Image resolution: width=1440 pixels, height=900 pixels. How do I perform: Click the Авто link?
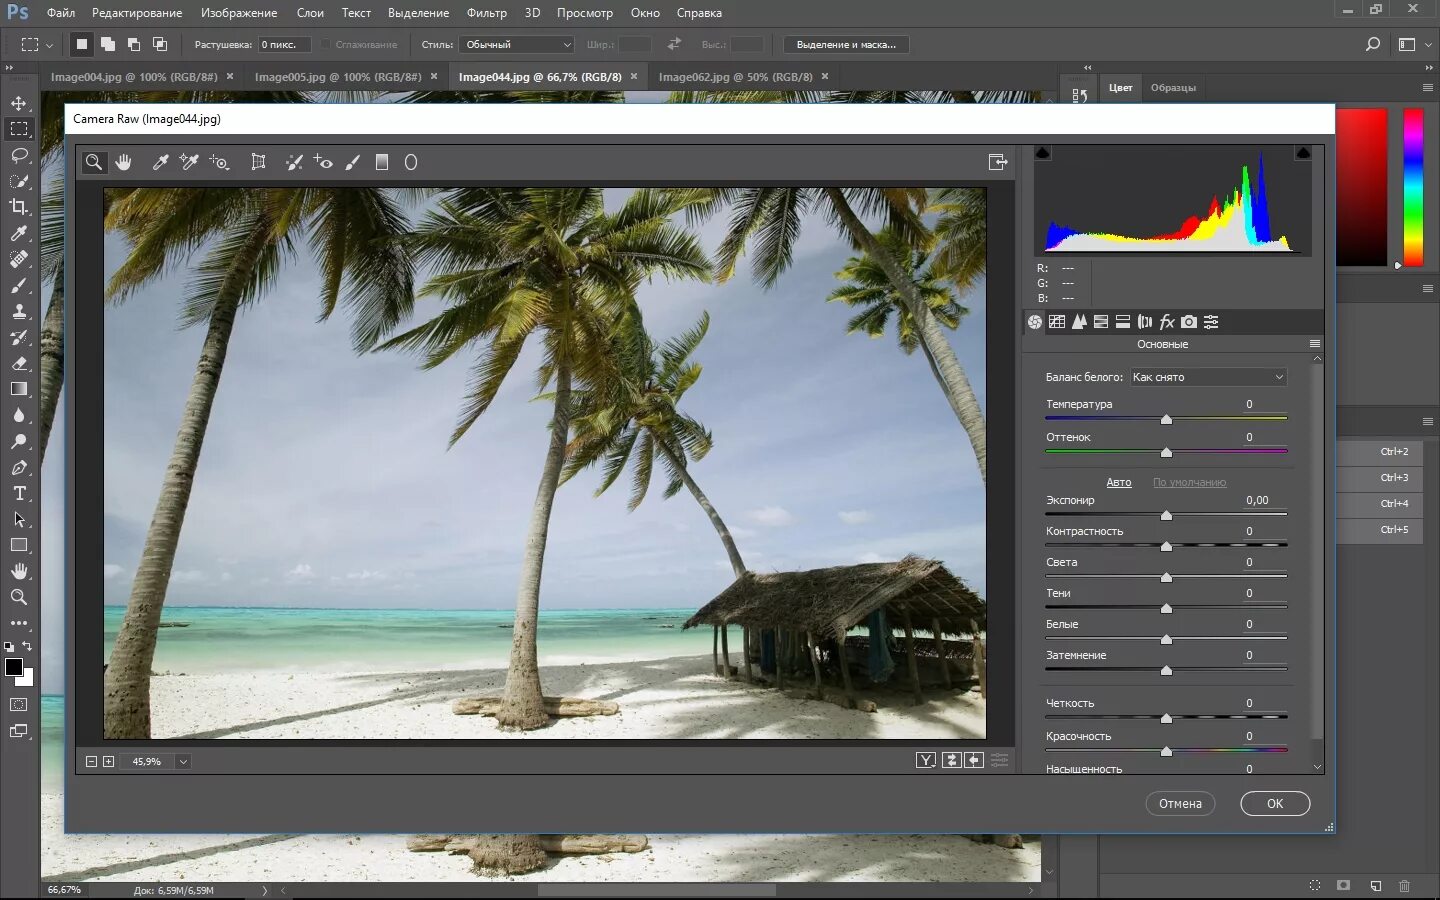tap(1119, 483)
